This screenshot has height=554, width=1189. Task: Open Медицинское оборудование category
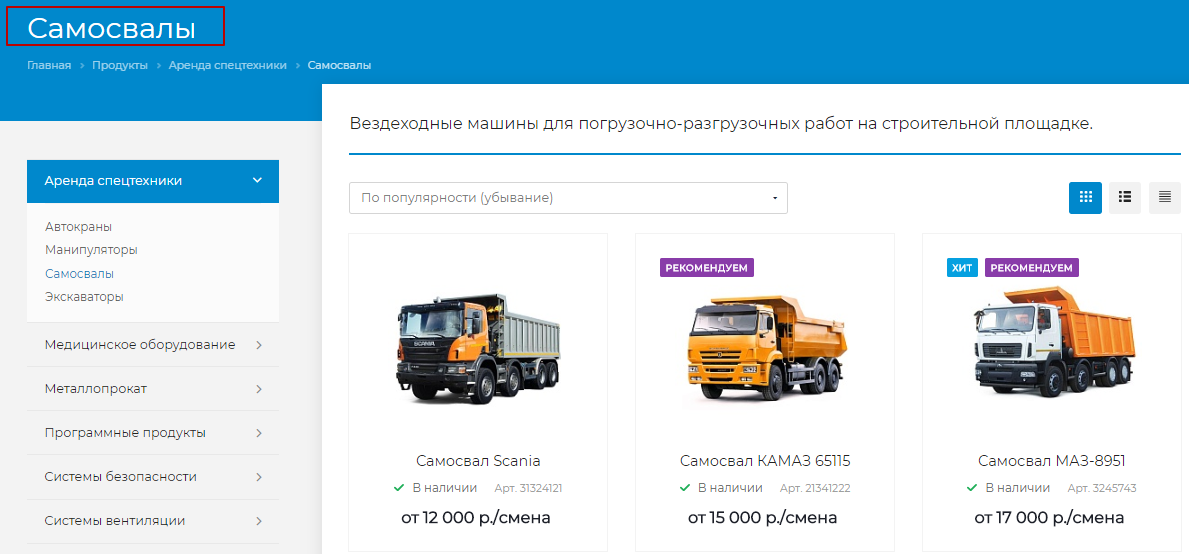click(x=140, y=345)
